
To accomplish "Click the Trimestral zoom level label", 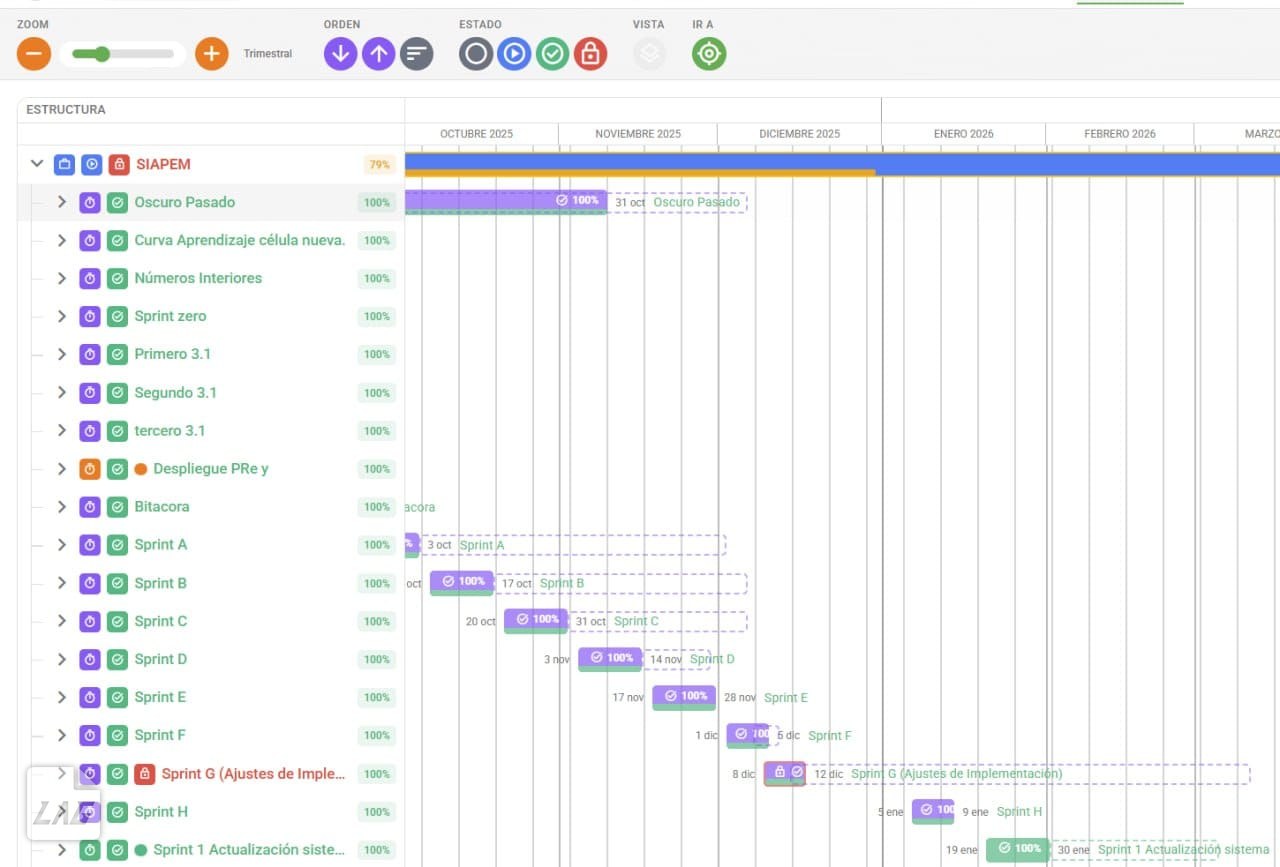I will (268, 54).
